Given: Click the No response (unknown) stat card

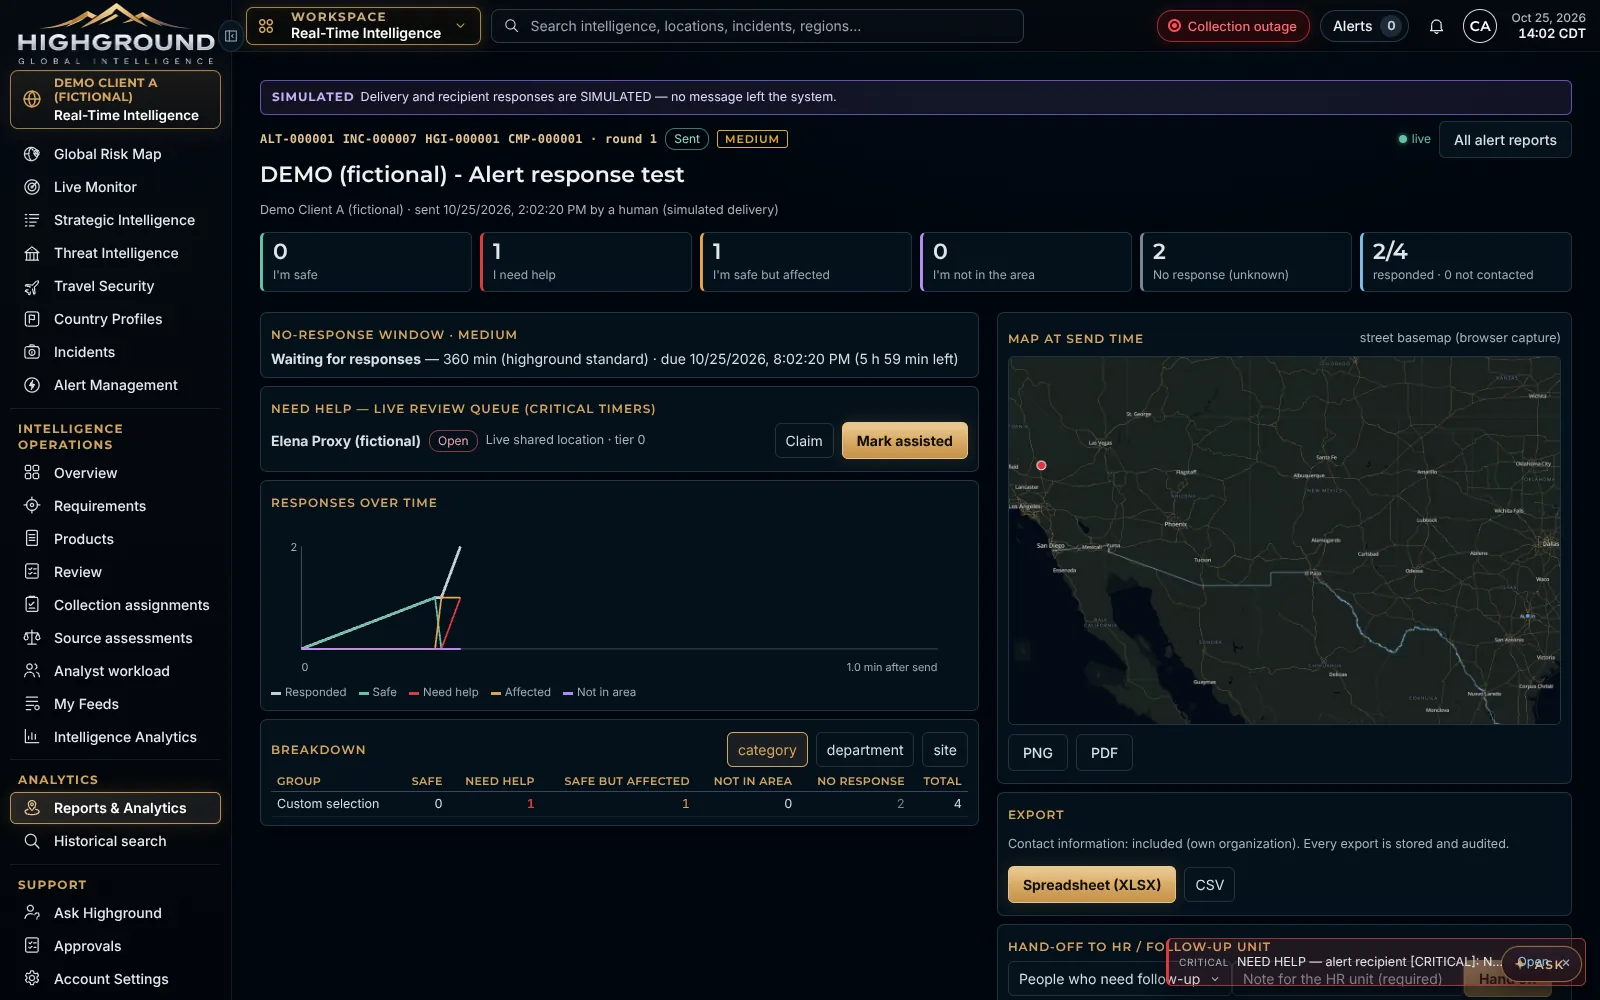Looking at the screenshot, I should 1246,262.
